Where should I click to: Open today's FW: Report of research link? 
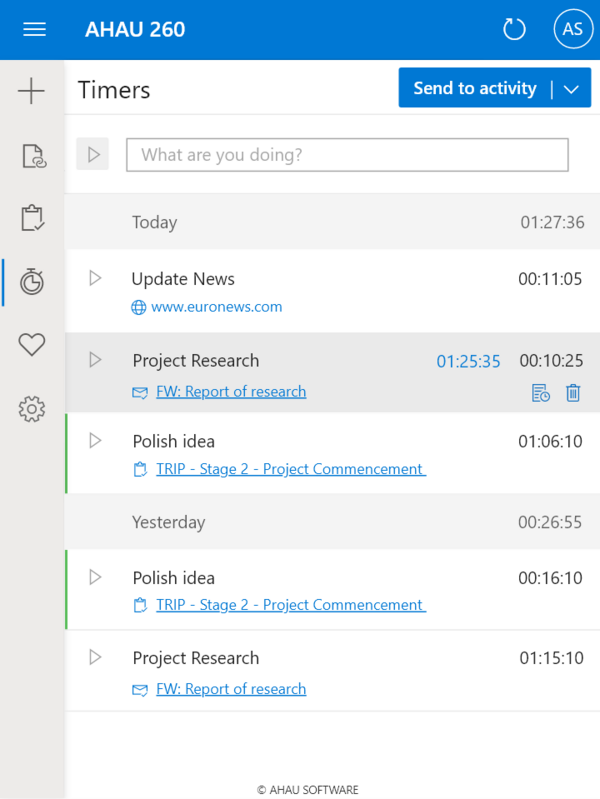pos(231,391)
